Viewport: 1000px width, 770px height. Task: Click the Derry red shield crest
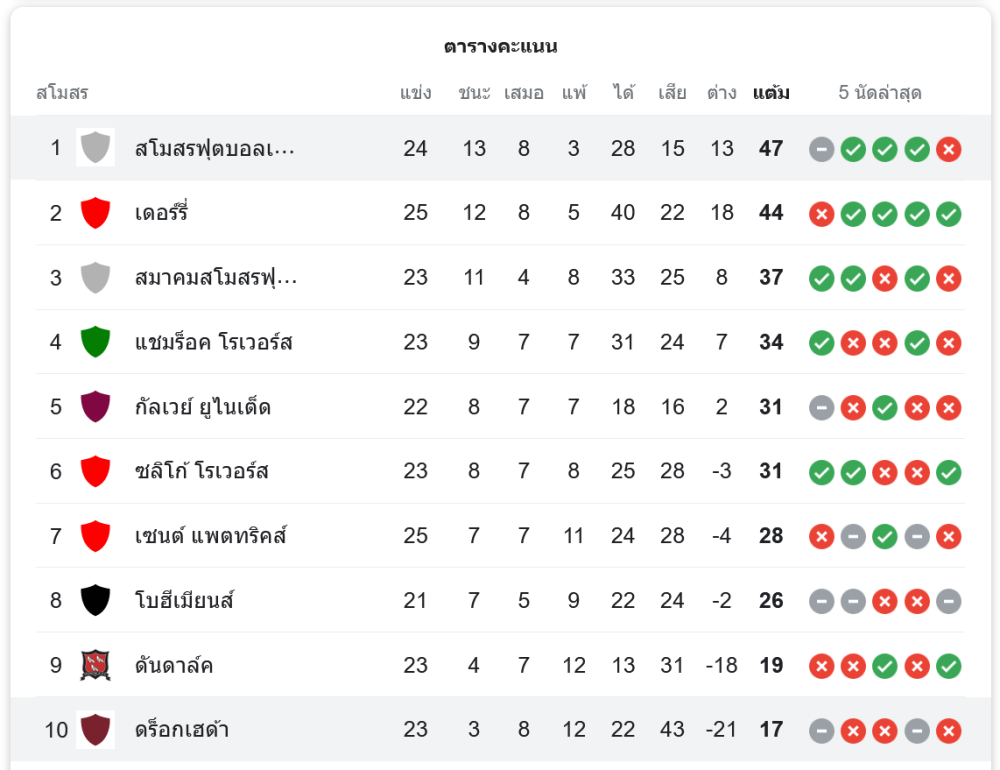pos(95,213)
